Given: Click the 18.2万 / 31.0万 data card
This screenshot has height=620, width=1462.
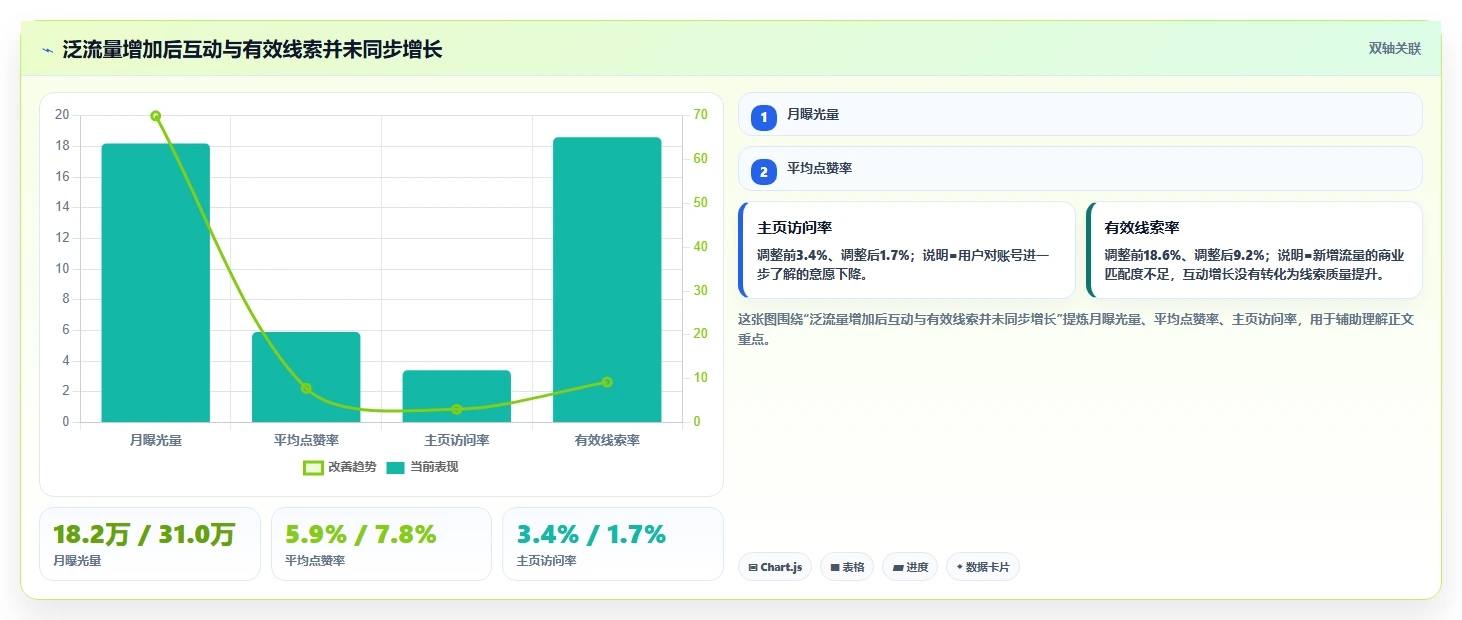Looking at the screenshot, I should [x=150, y=544].
